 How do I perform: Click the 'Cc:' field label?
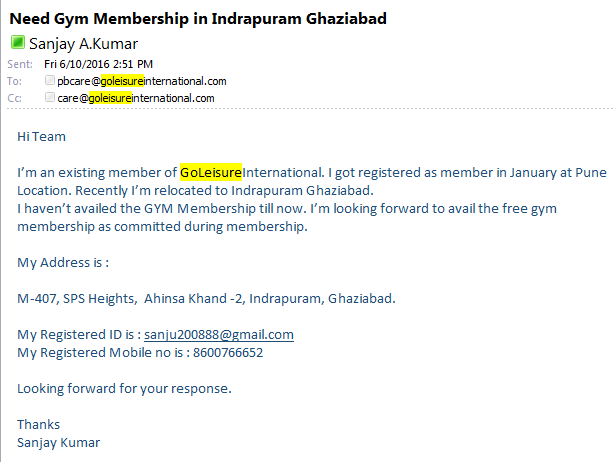[14, 98]
